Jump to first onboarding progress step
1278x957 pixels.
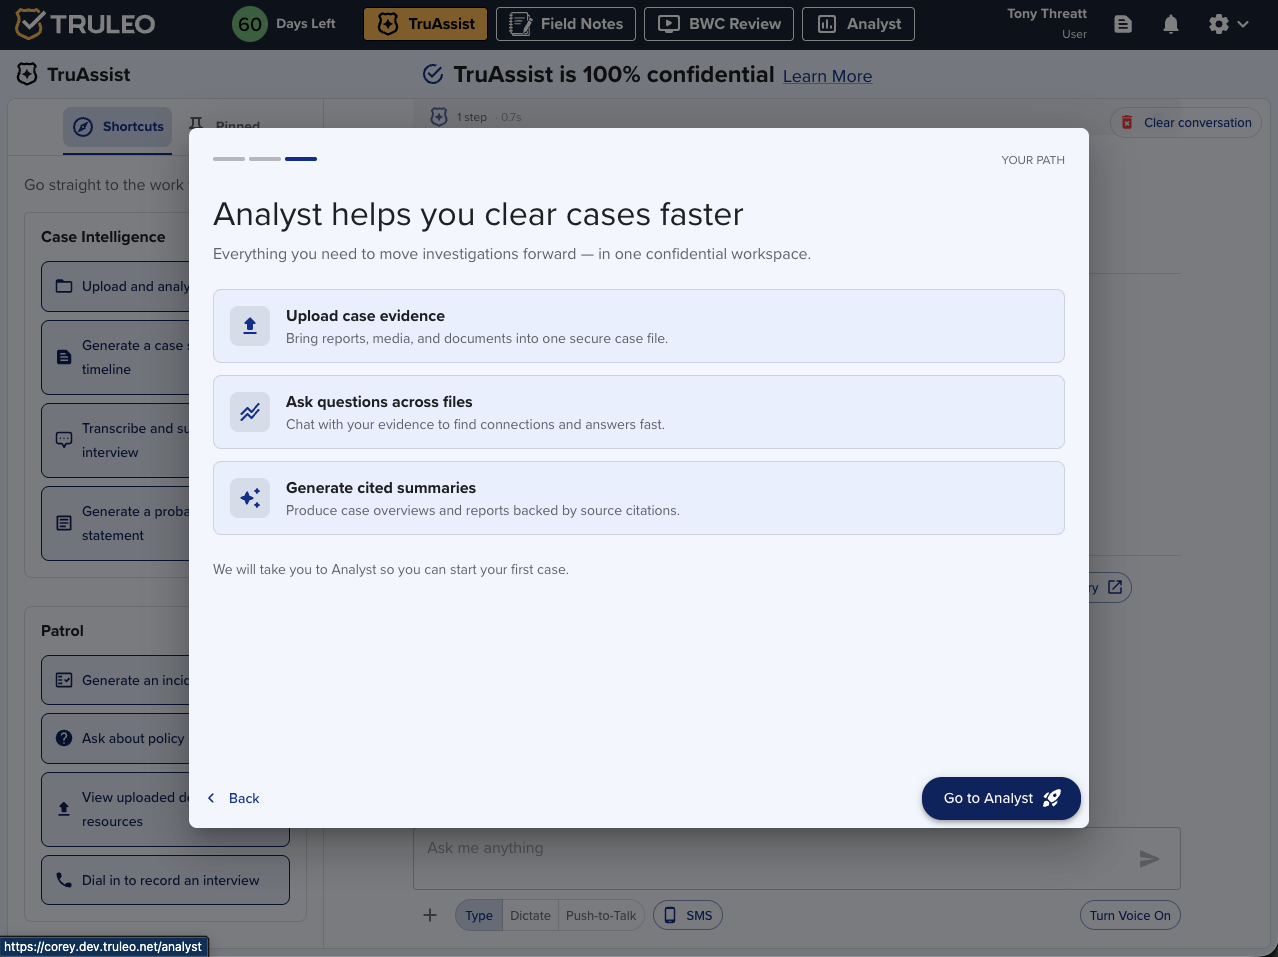[x=229, y=159]
